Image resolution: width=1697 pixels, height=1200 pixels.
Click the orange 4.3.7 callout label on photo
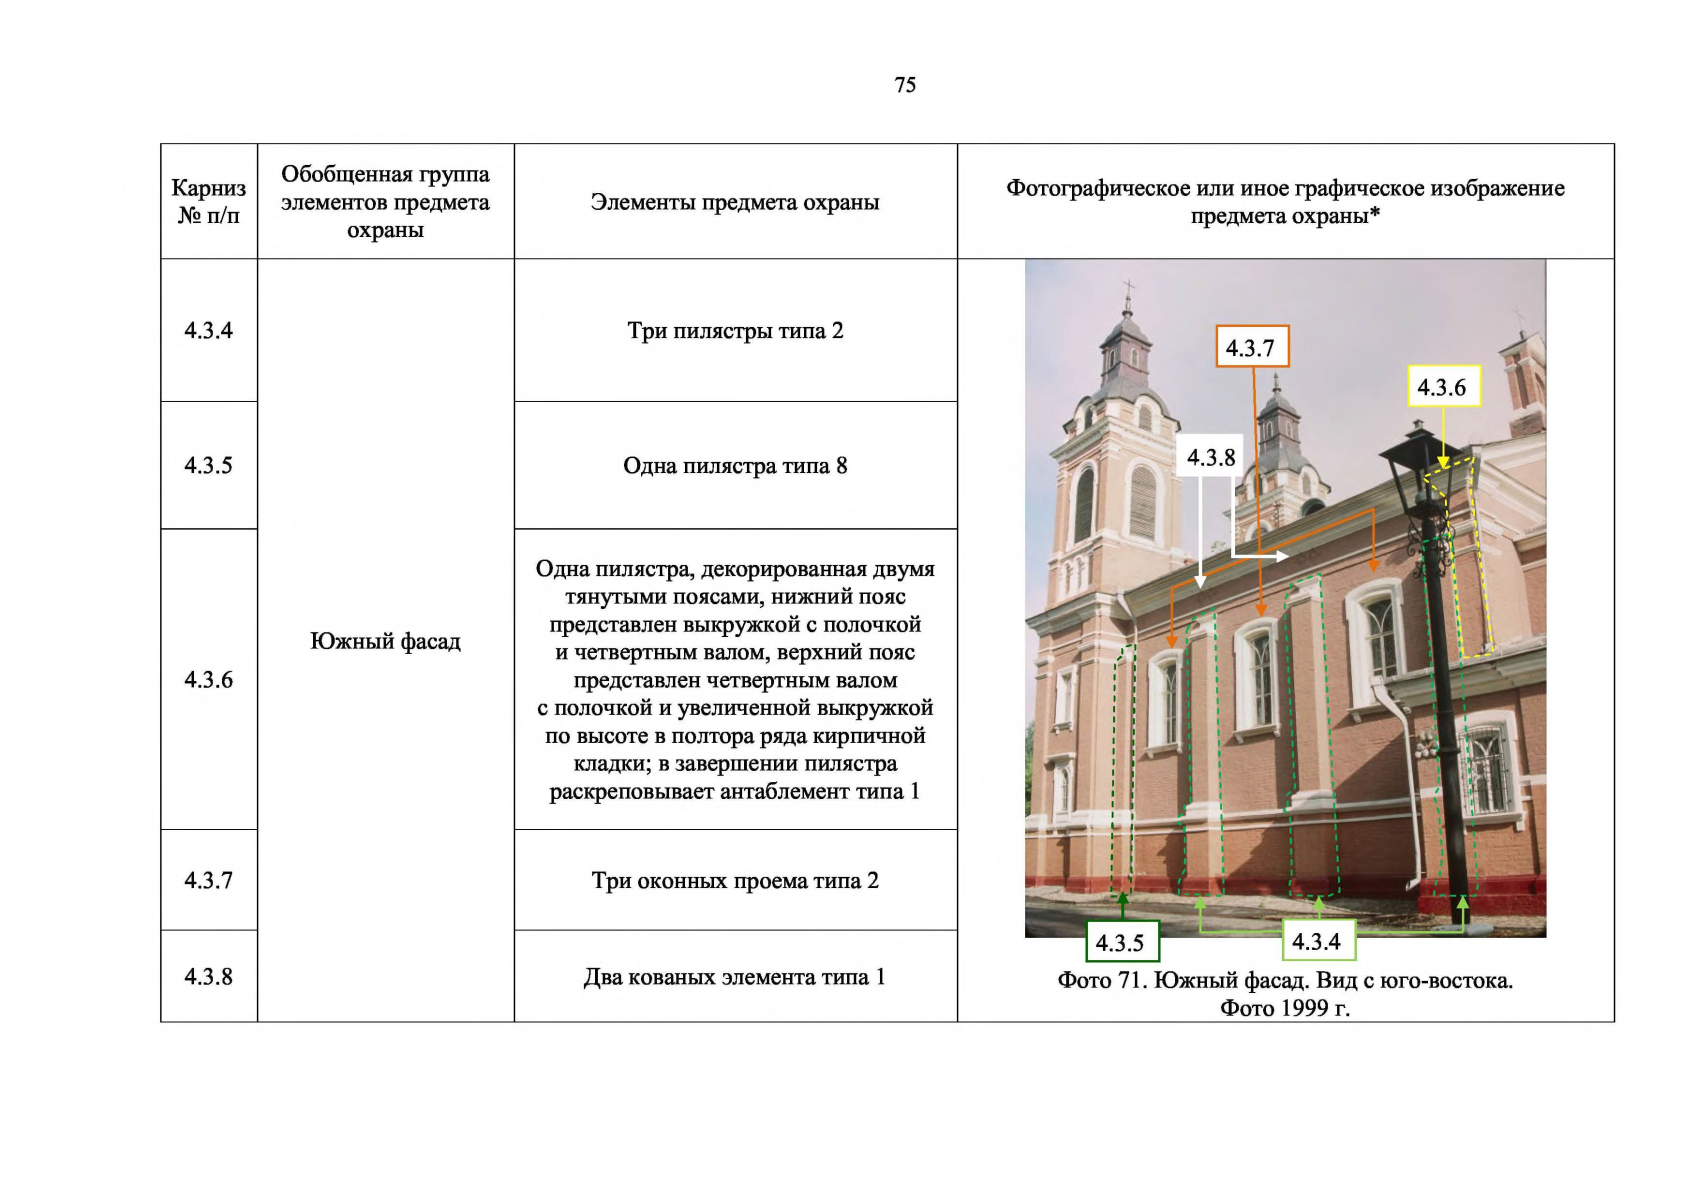click(1251, 347)
